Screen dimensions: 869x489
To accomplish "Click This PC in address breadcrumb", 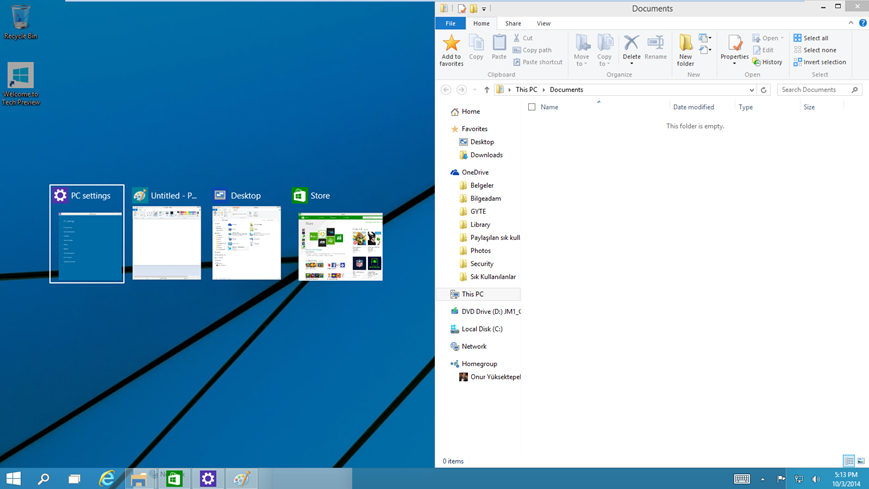I will click(x=526, y=90).
